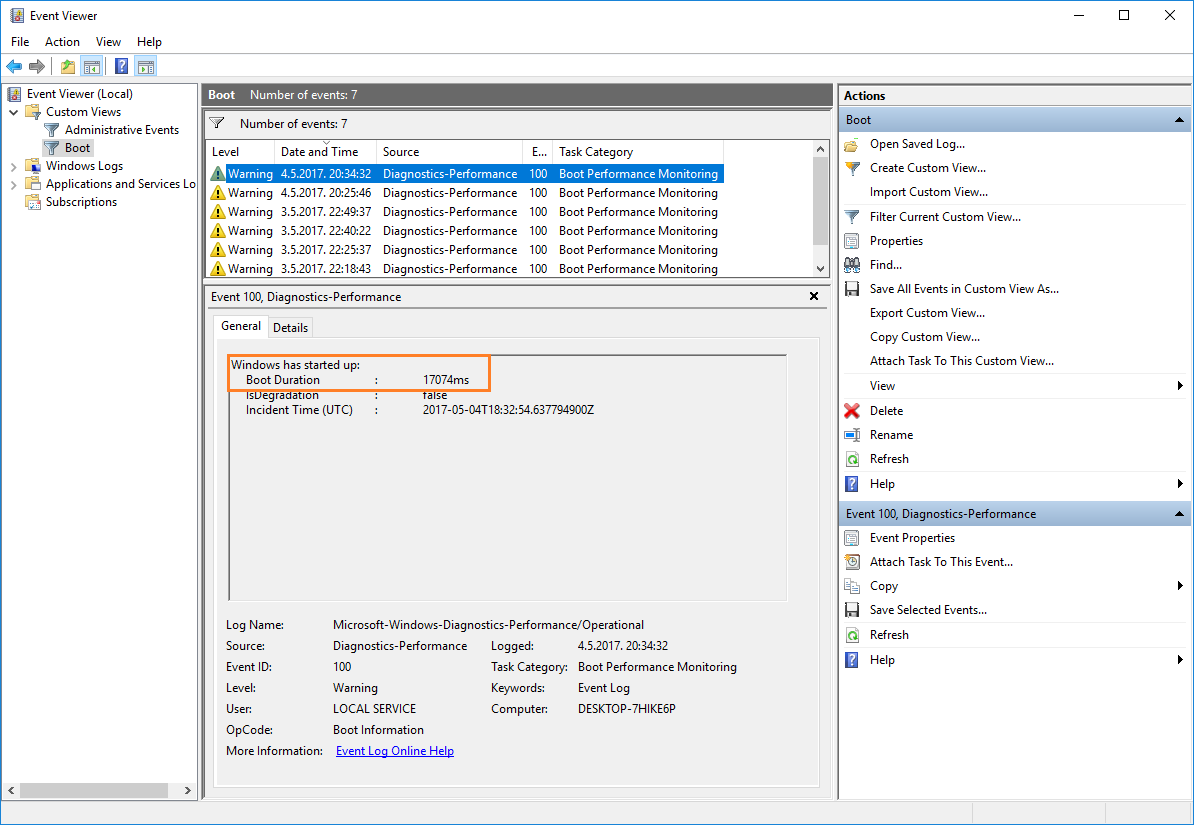Image resolution: width=1194 pixels, height=825 pixels.
Task: Click the red Delete icon in Actions
Action: click(x=852, y=411)
